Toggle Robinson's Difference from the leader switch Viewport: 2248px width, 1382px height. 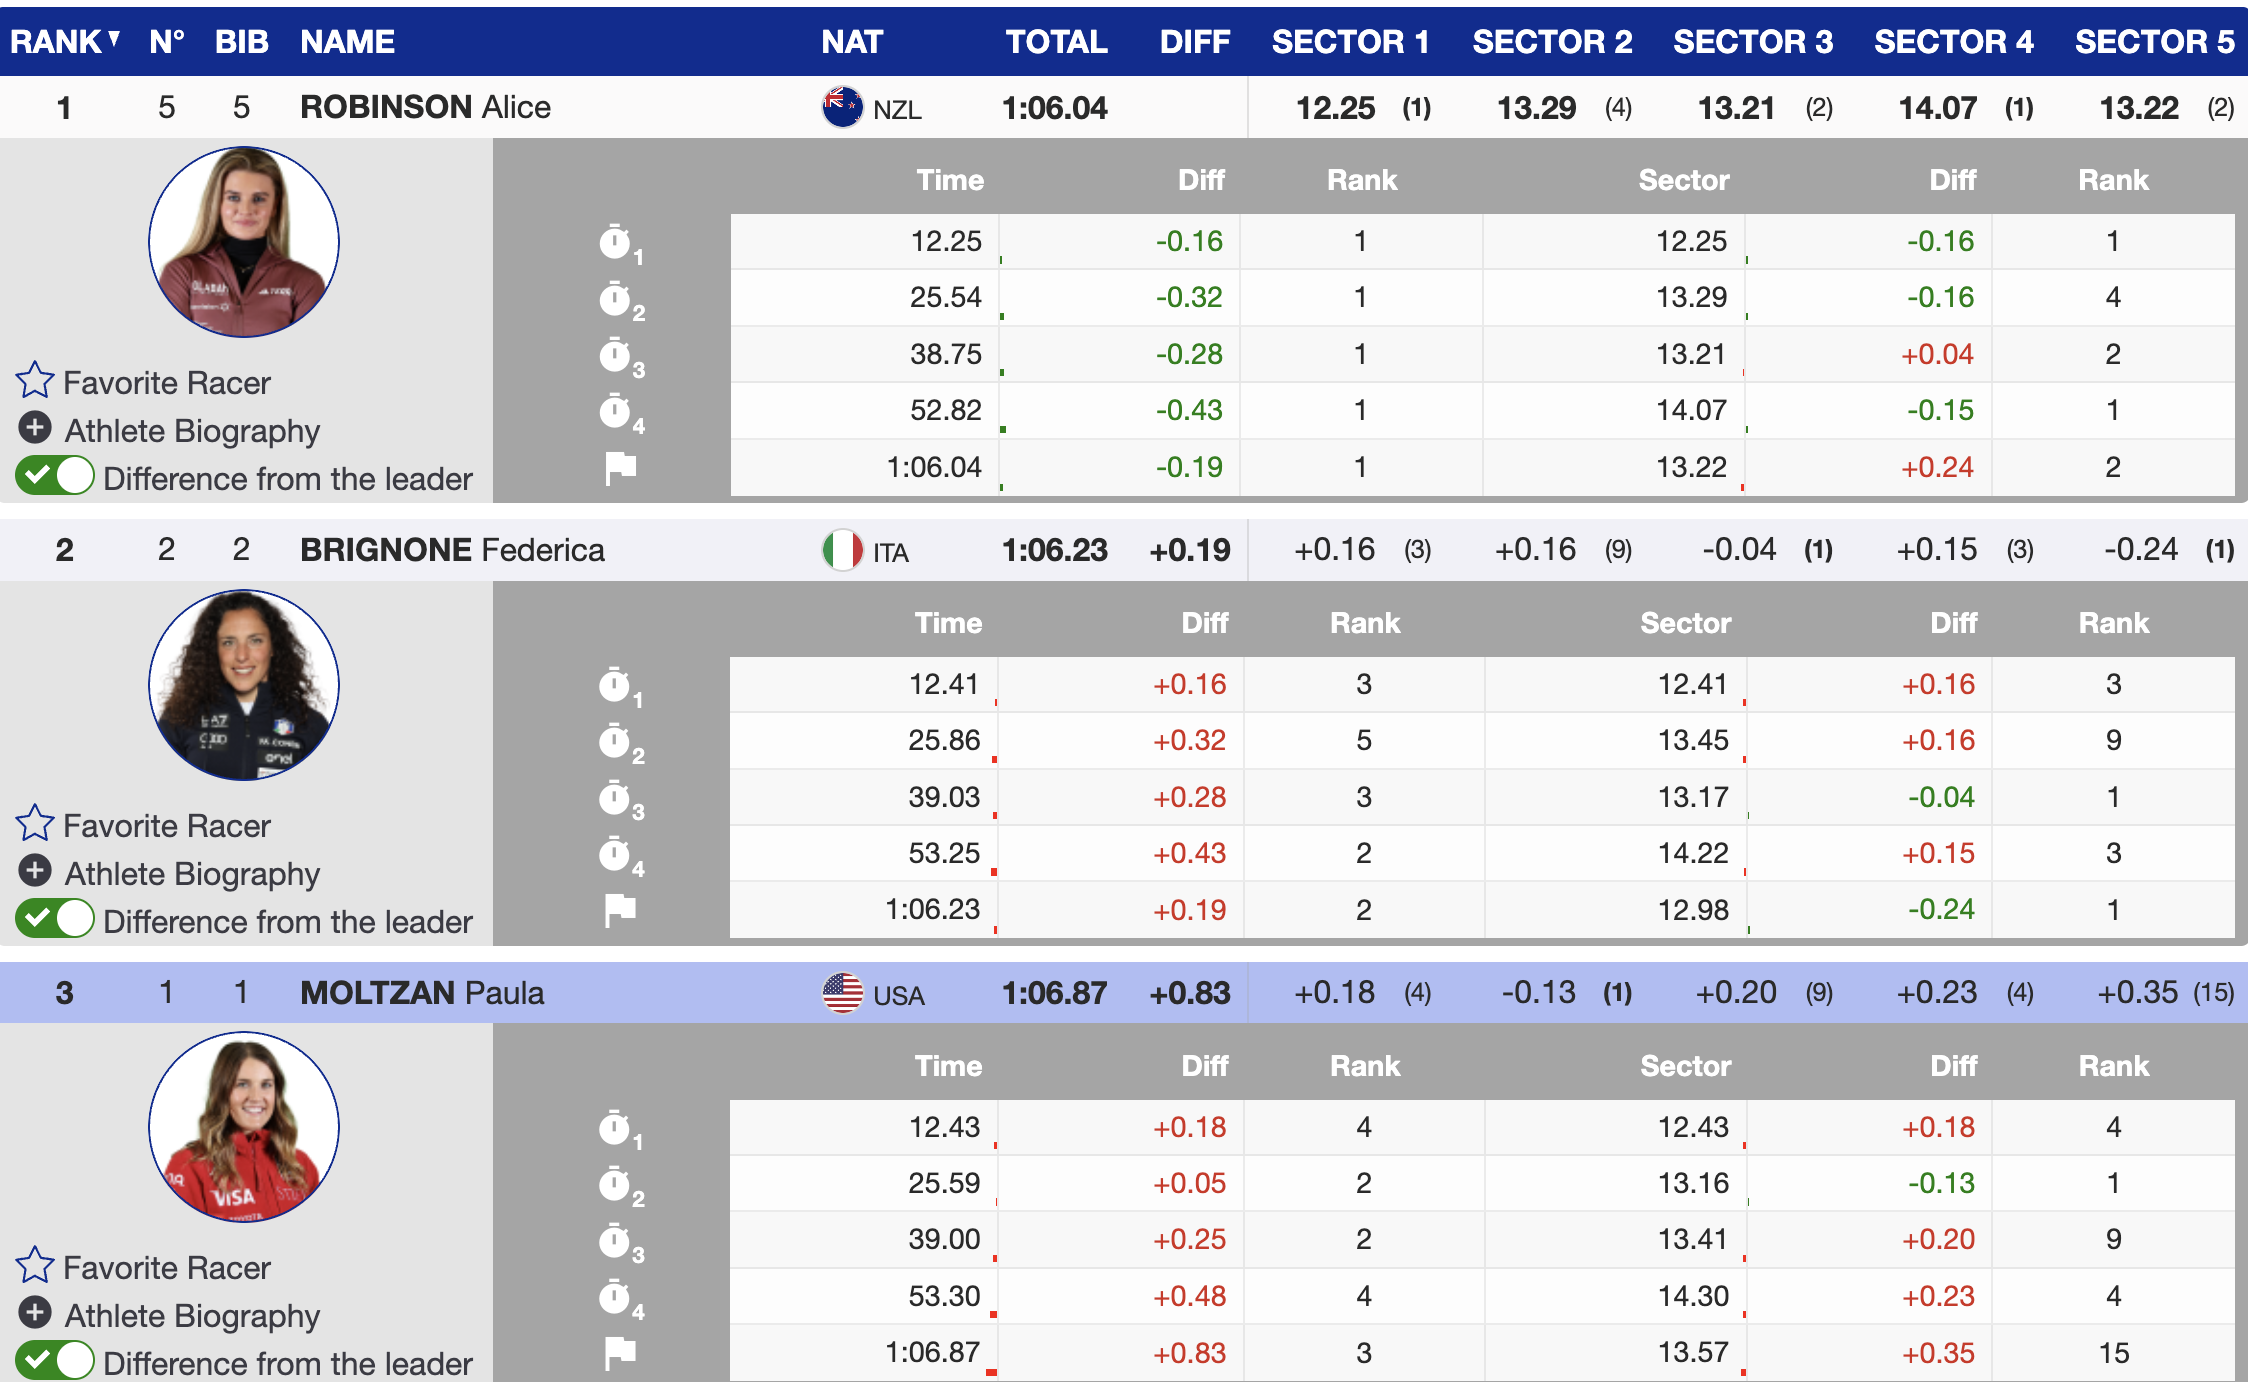55,476
